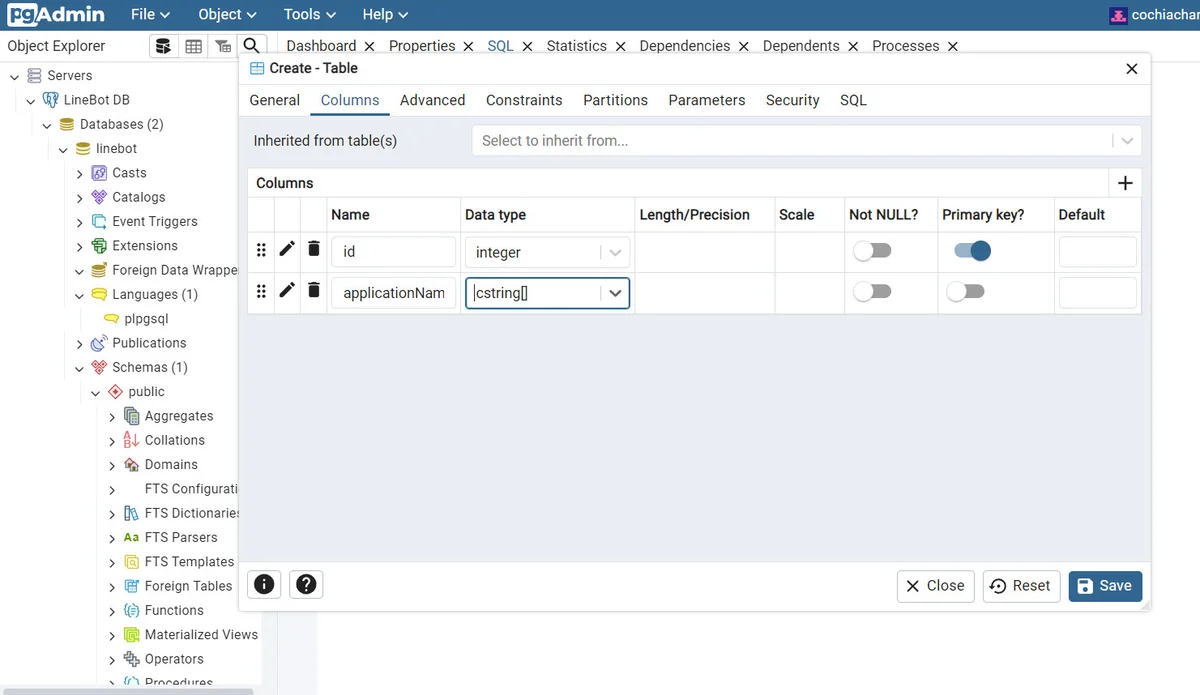
Task: Switch to the Security tab
Action: tap(792, 100)
